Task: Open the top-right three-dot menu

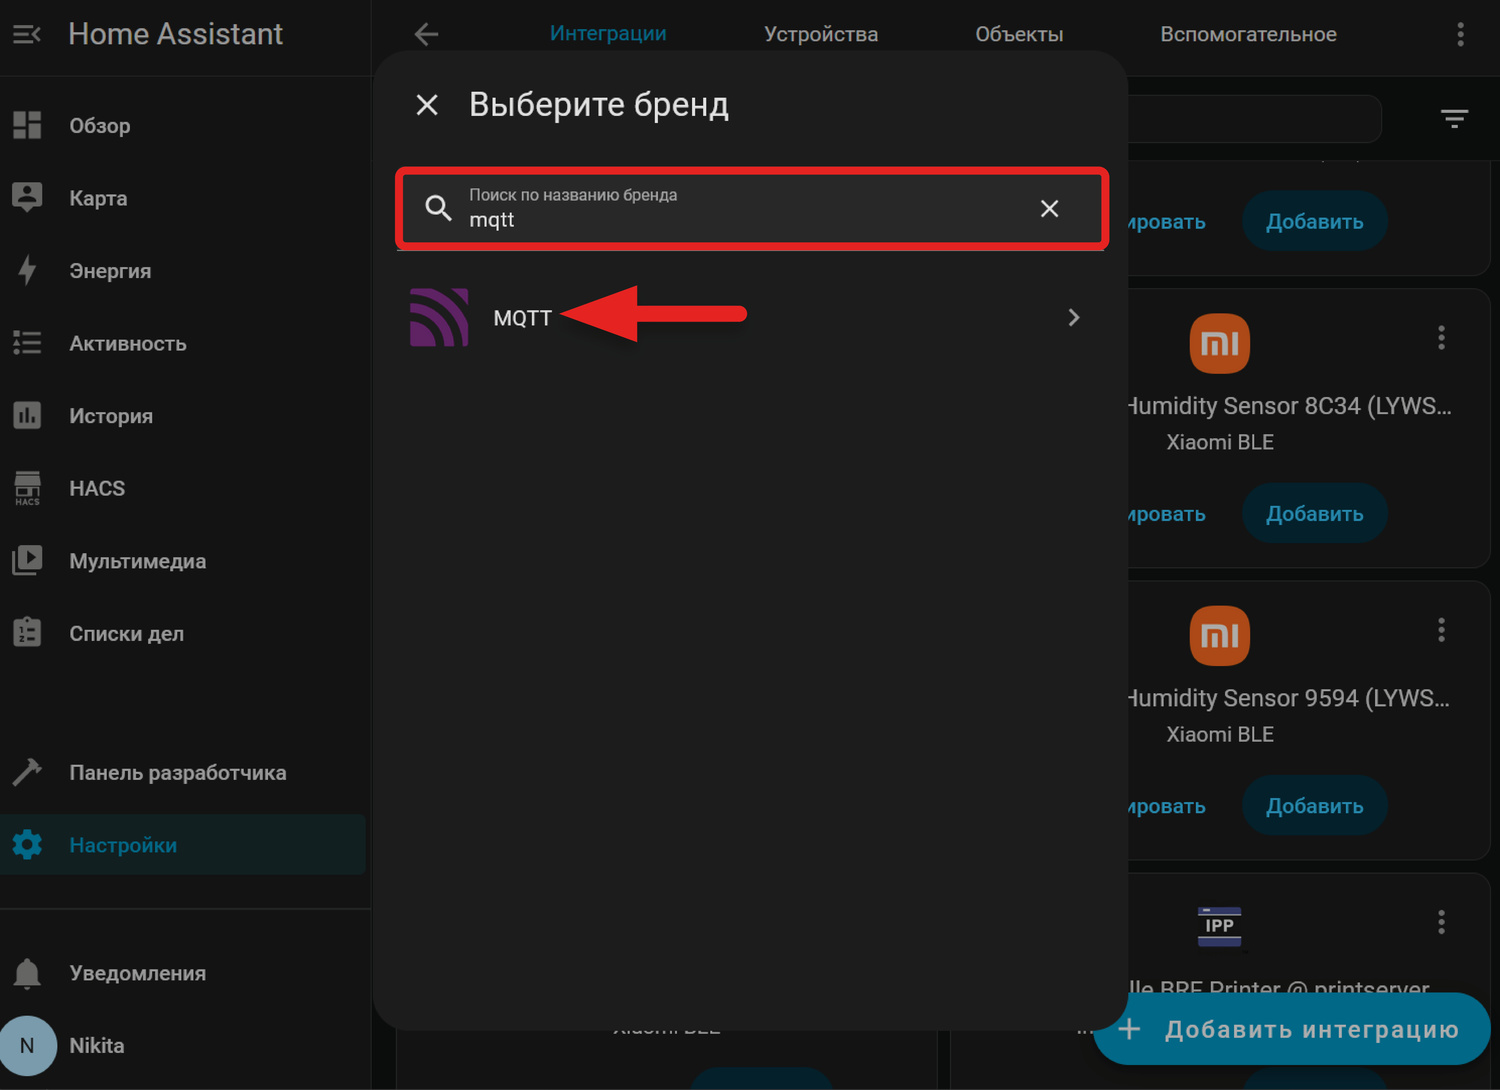Action: click(x=1460, y=33)
